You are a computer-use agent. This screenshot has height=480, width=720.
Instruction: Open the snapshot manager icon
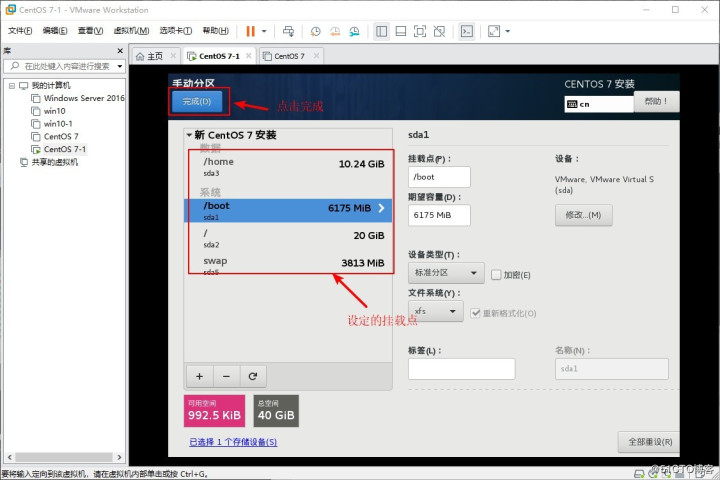click(x=354, y=31)
